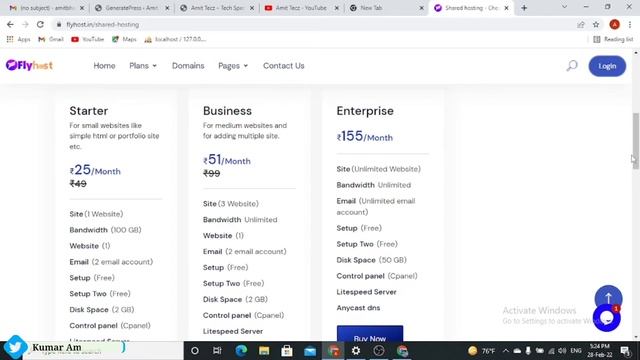Click the address bar URL field
The width and height of the screenshot is (640, 360).
pos(314,24)
